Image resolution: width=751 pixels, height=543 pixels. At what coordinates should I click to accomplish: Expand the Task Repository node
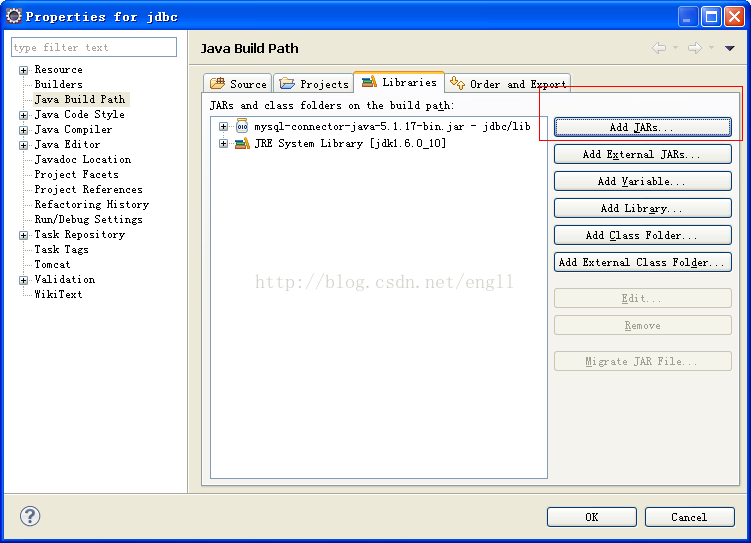pyautogui.click(x=23, y=235)
